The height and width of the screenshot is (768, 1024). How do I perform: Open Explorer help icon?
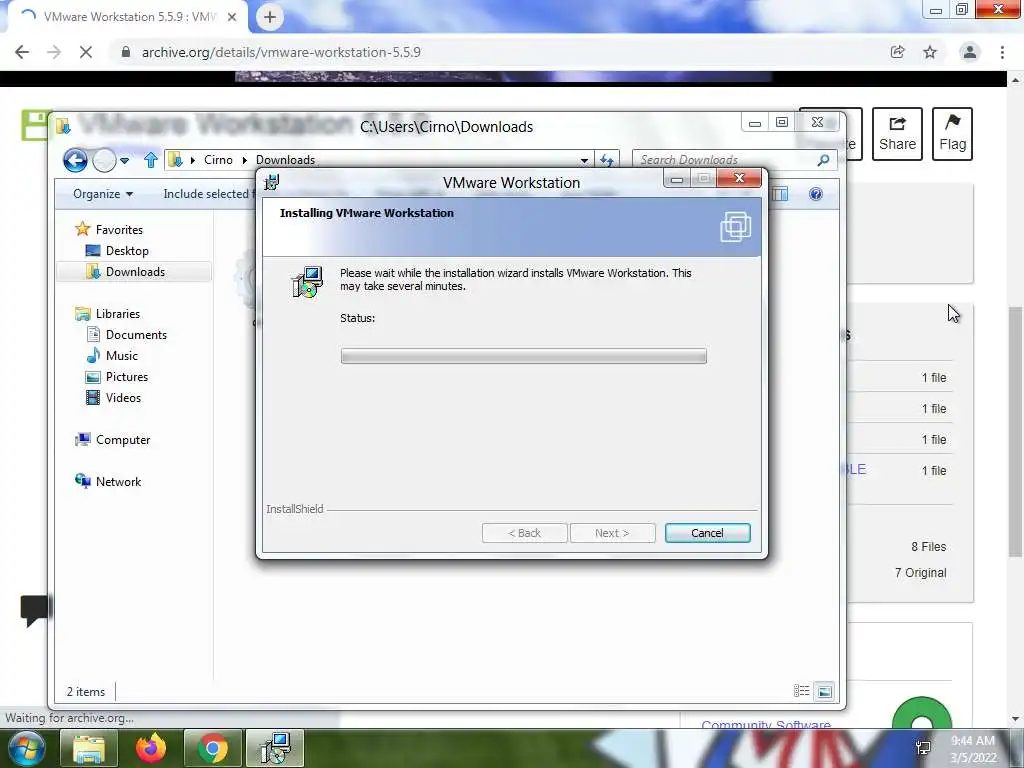pyautogui.click(x=816, y=194)
